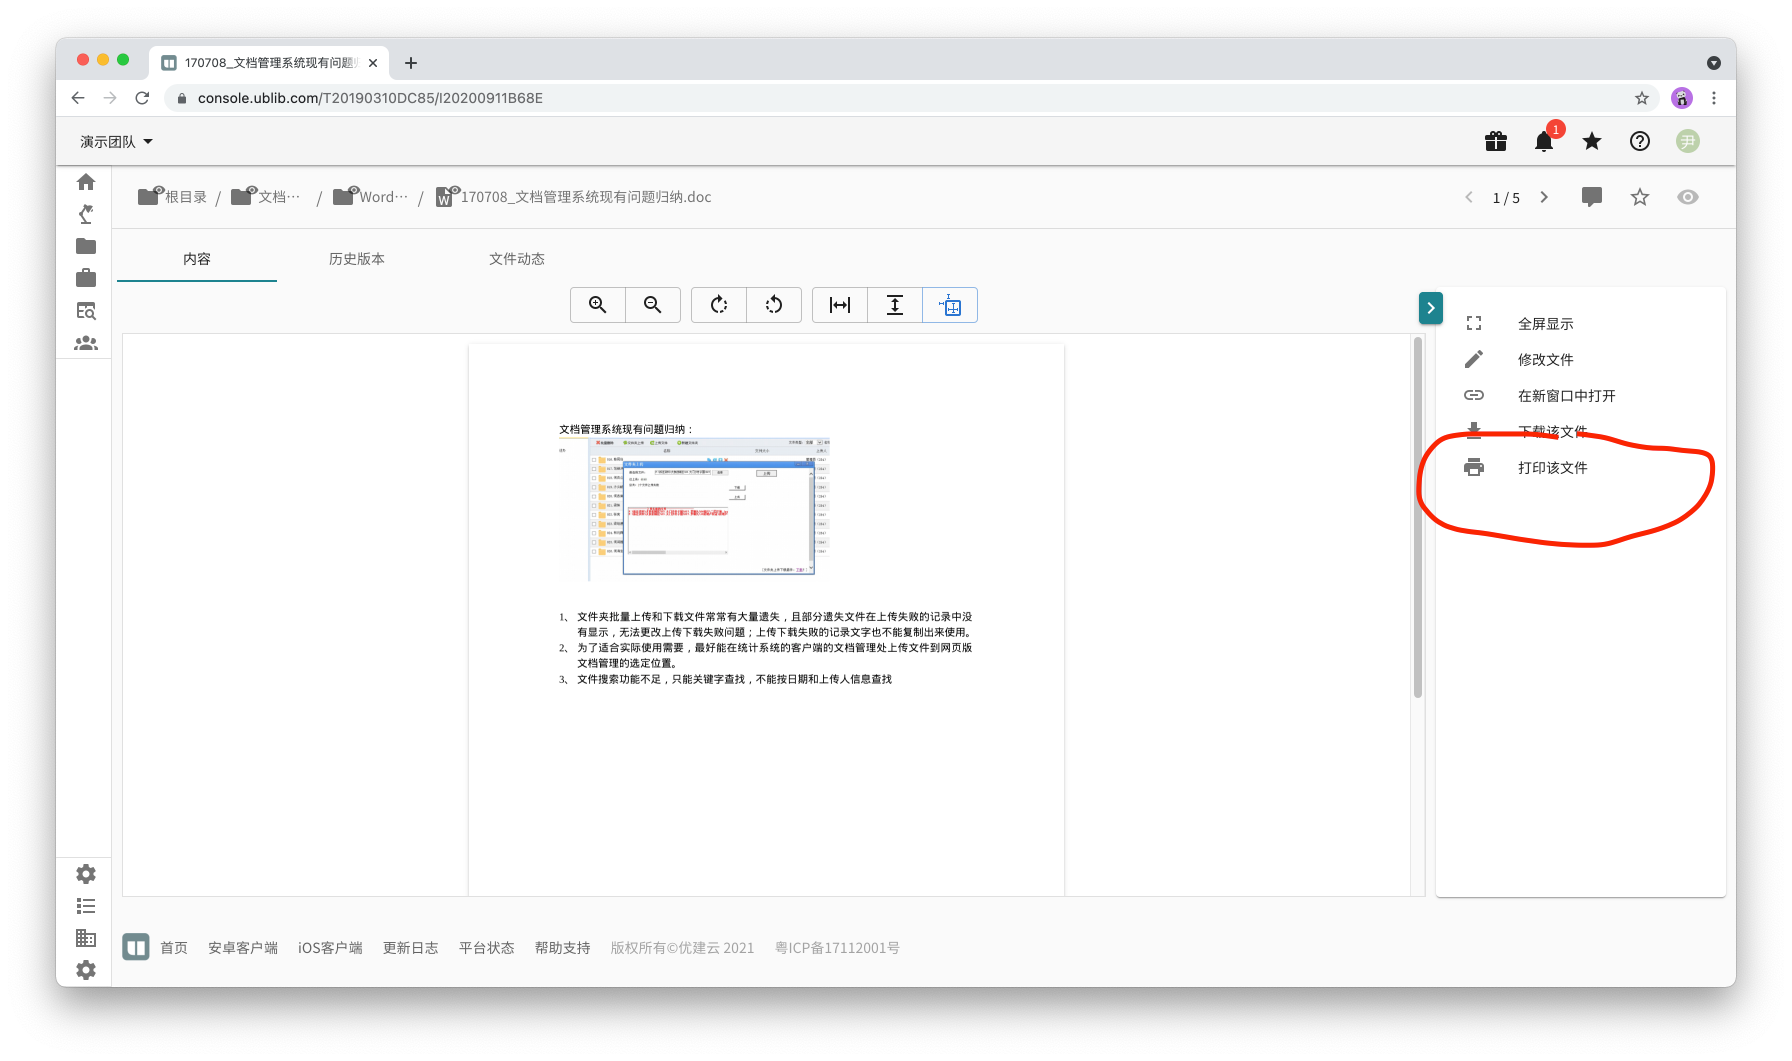Click the zoom out magnifier icon
This screenshot has height=1061, width=1792.
pos(653,305)
